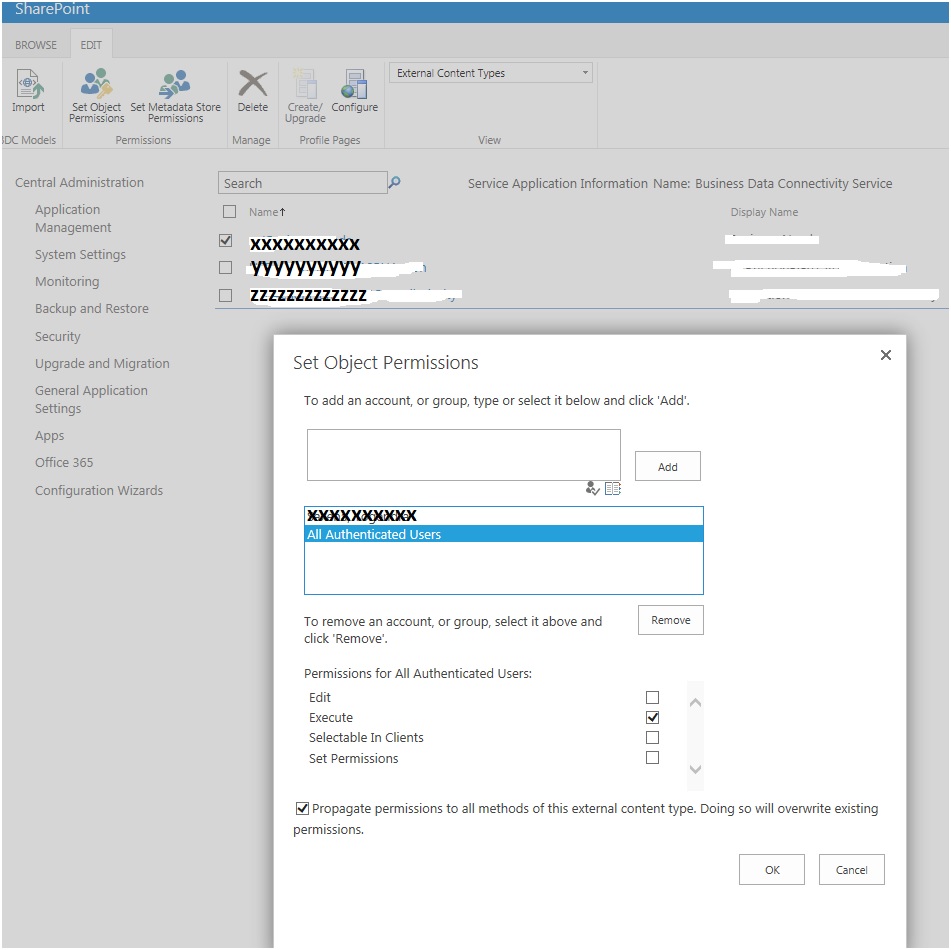Screen dimensions: 951x950
Task: Switch to the BROWSE ribbon tab
Action: [x=36, y=45]
